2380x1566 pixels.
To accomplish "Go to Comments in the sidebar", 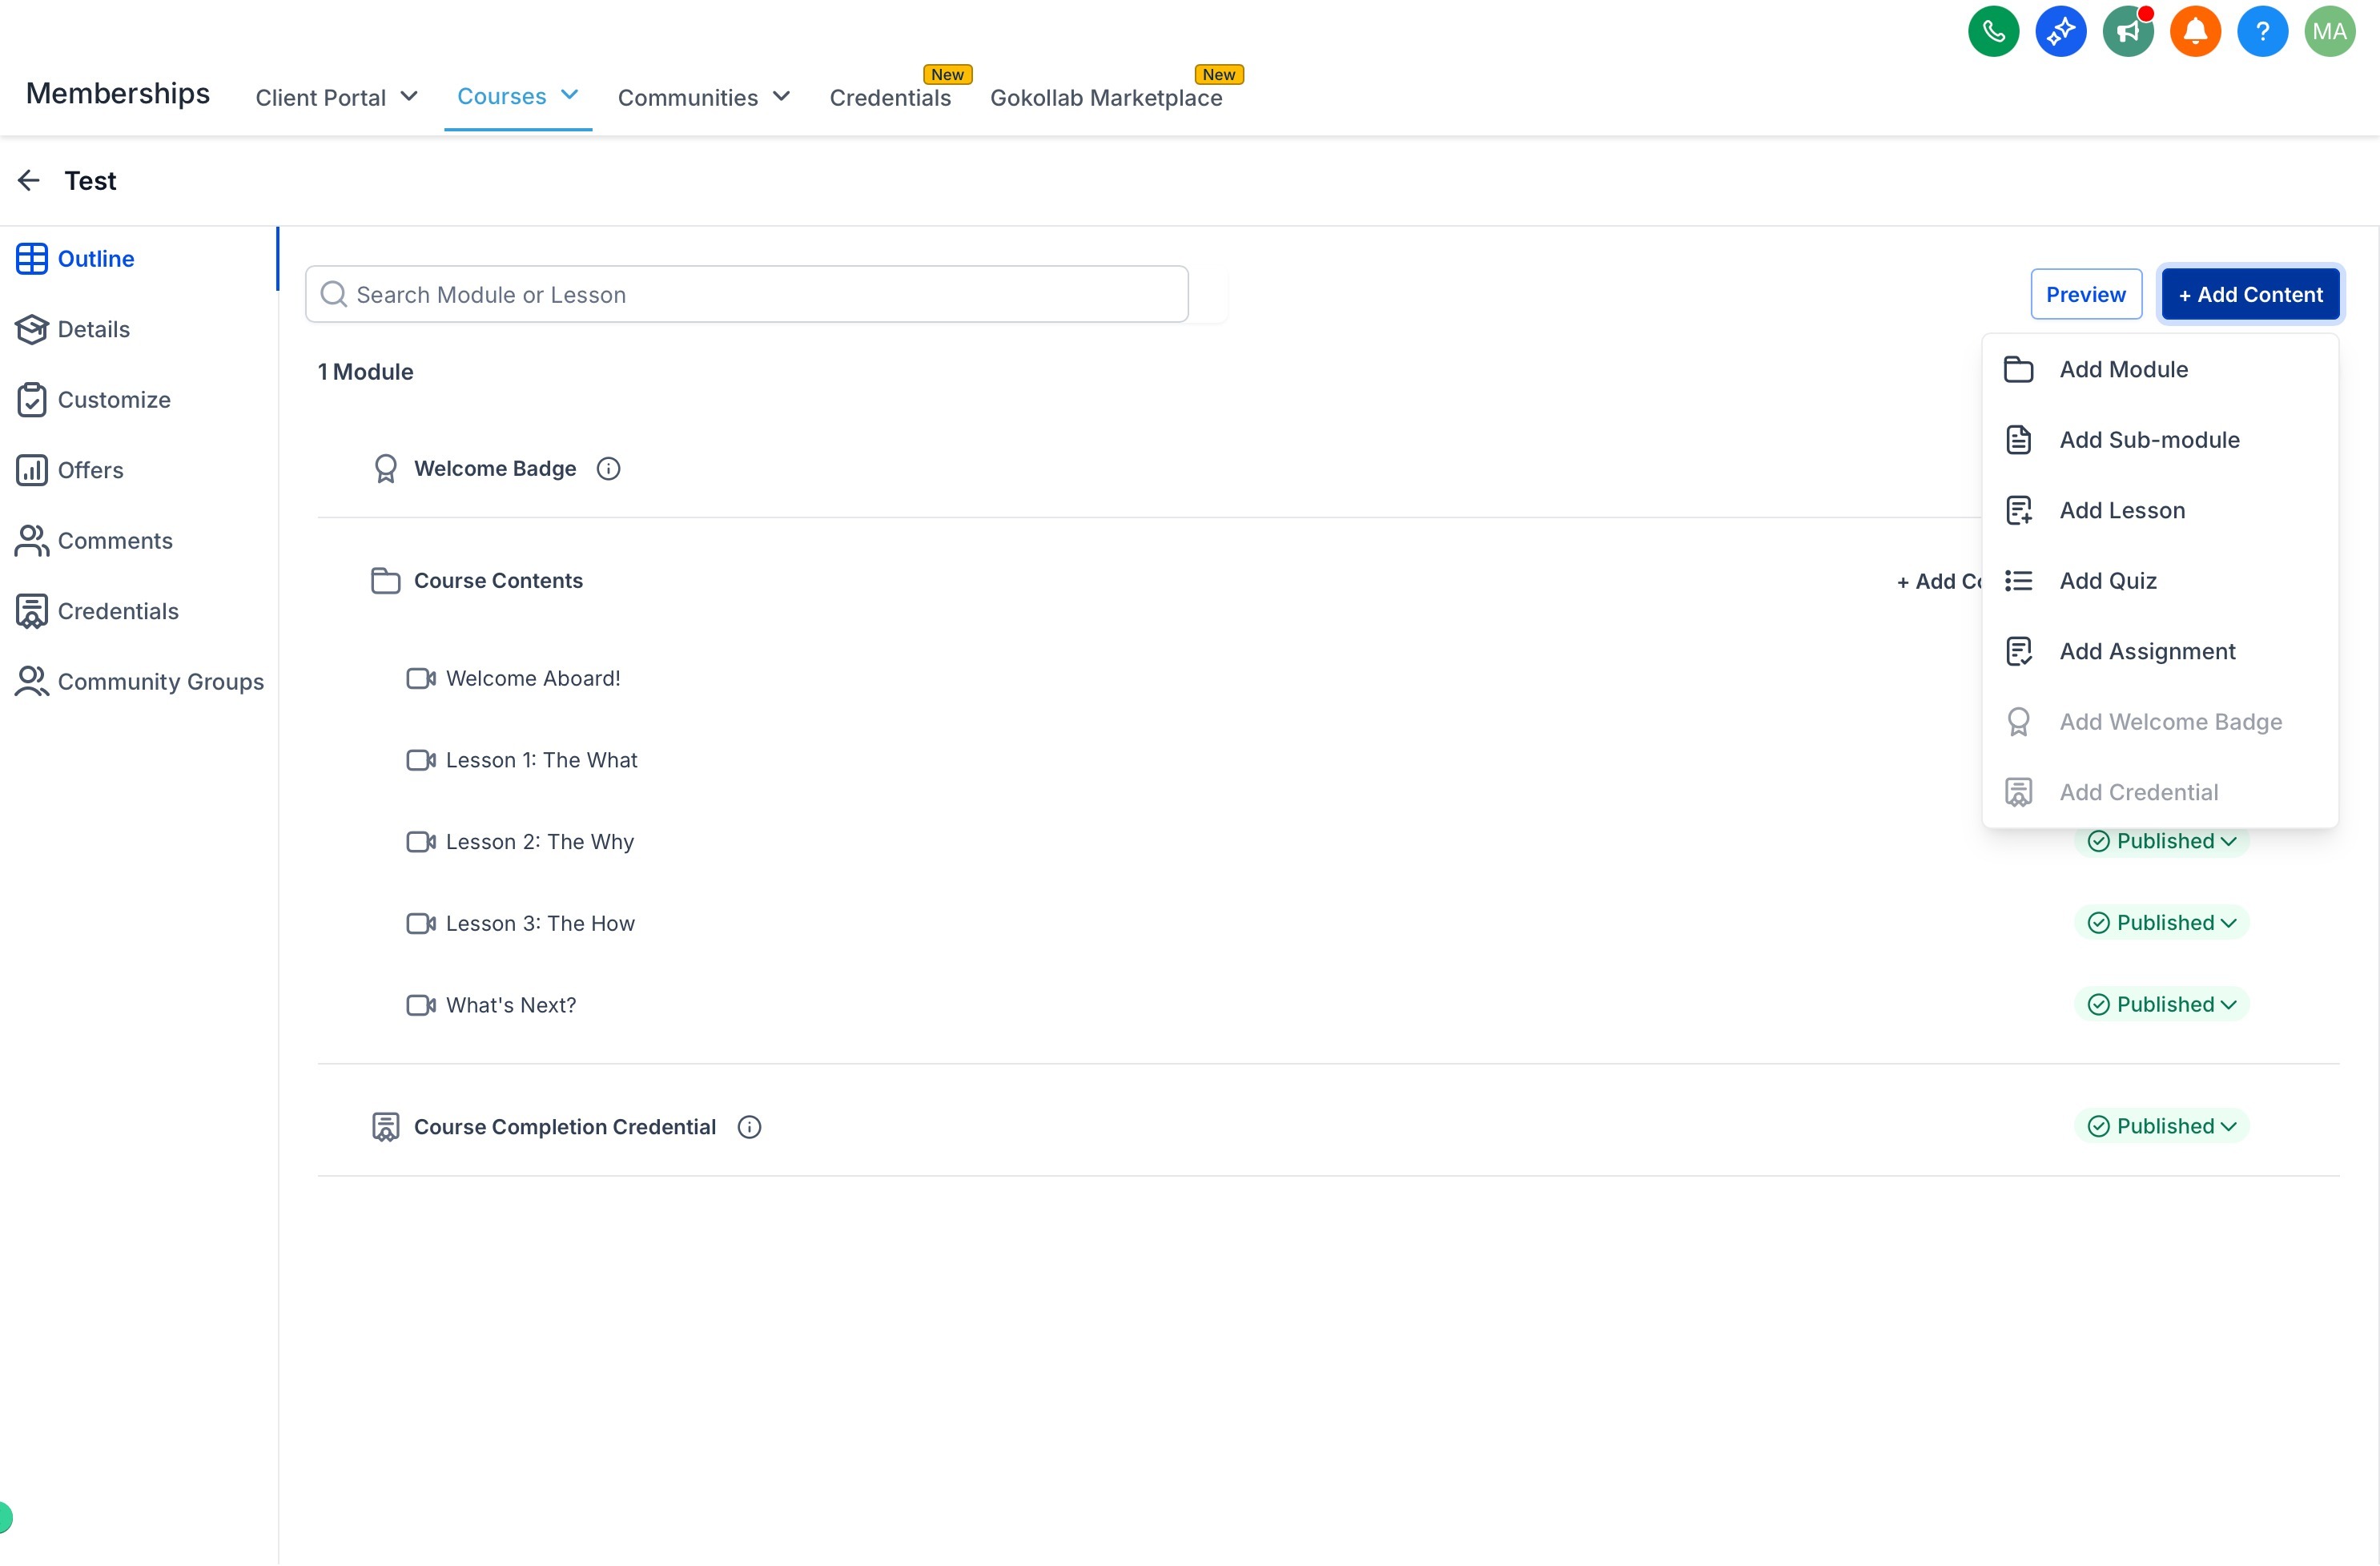I will 115,541.
